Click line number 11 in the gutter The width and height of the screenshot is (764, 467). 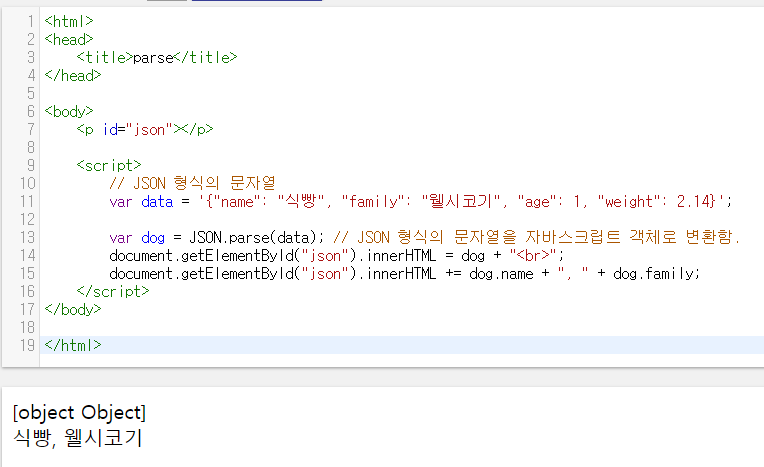click(28, 202)
